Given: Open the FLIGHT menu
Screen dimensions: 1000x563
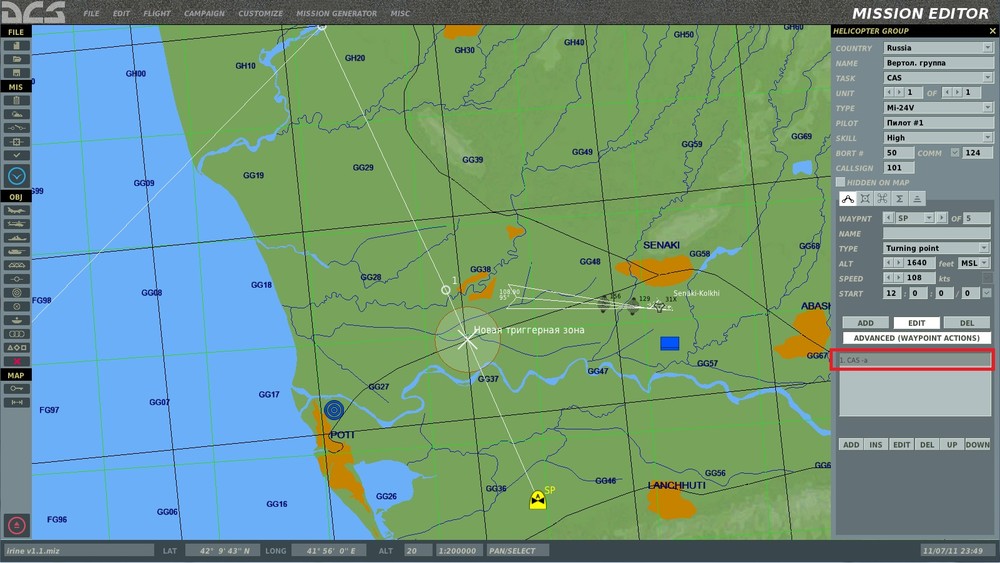Looking at the screenshot, I should pos(157,13).
